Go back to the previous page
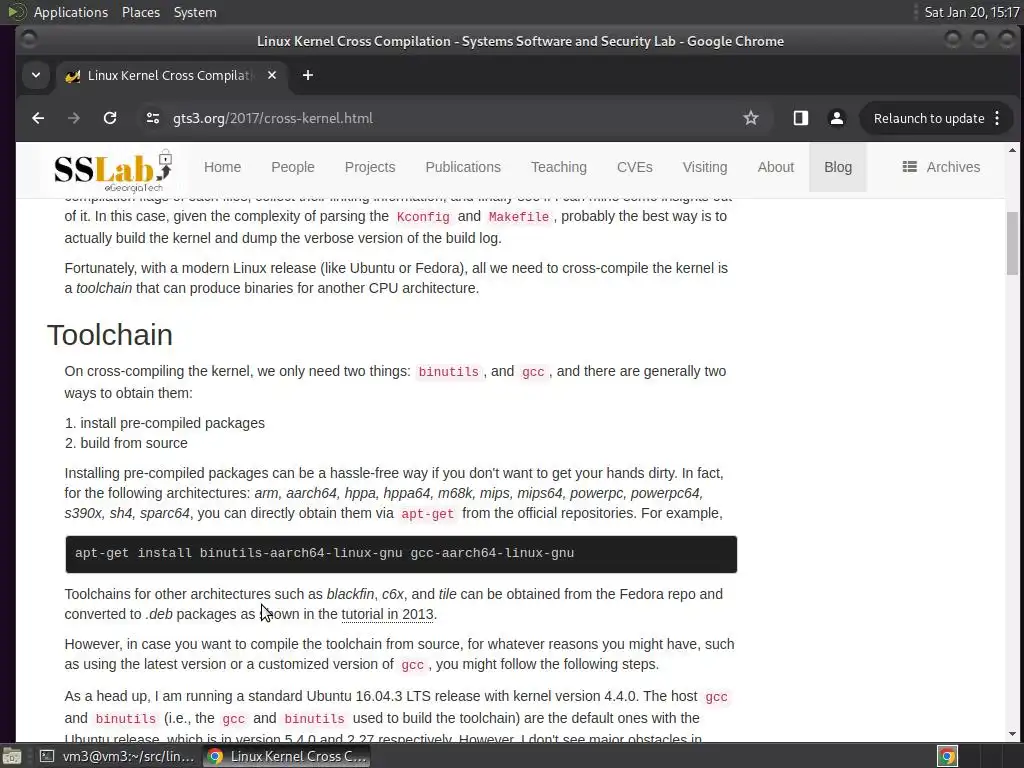The image size is (1024, 768). (38, 118)
